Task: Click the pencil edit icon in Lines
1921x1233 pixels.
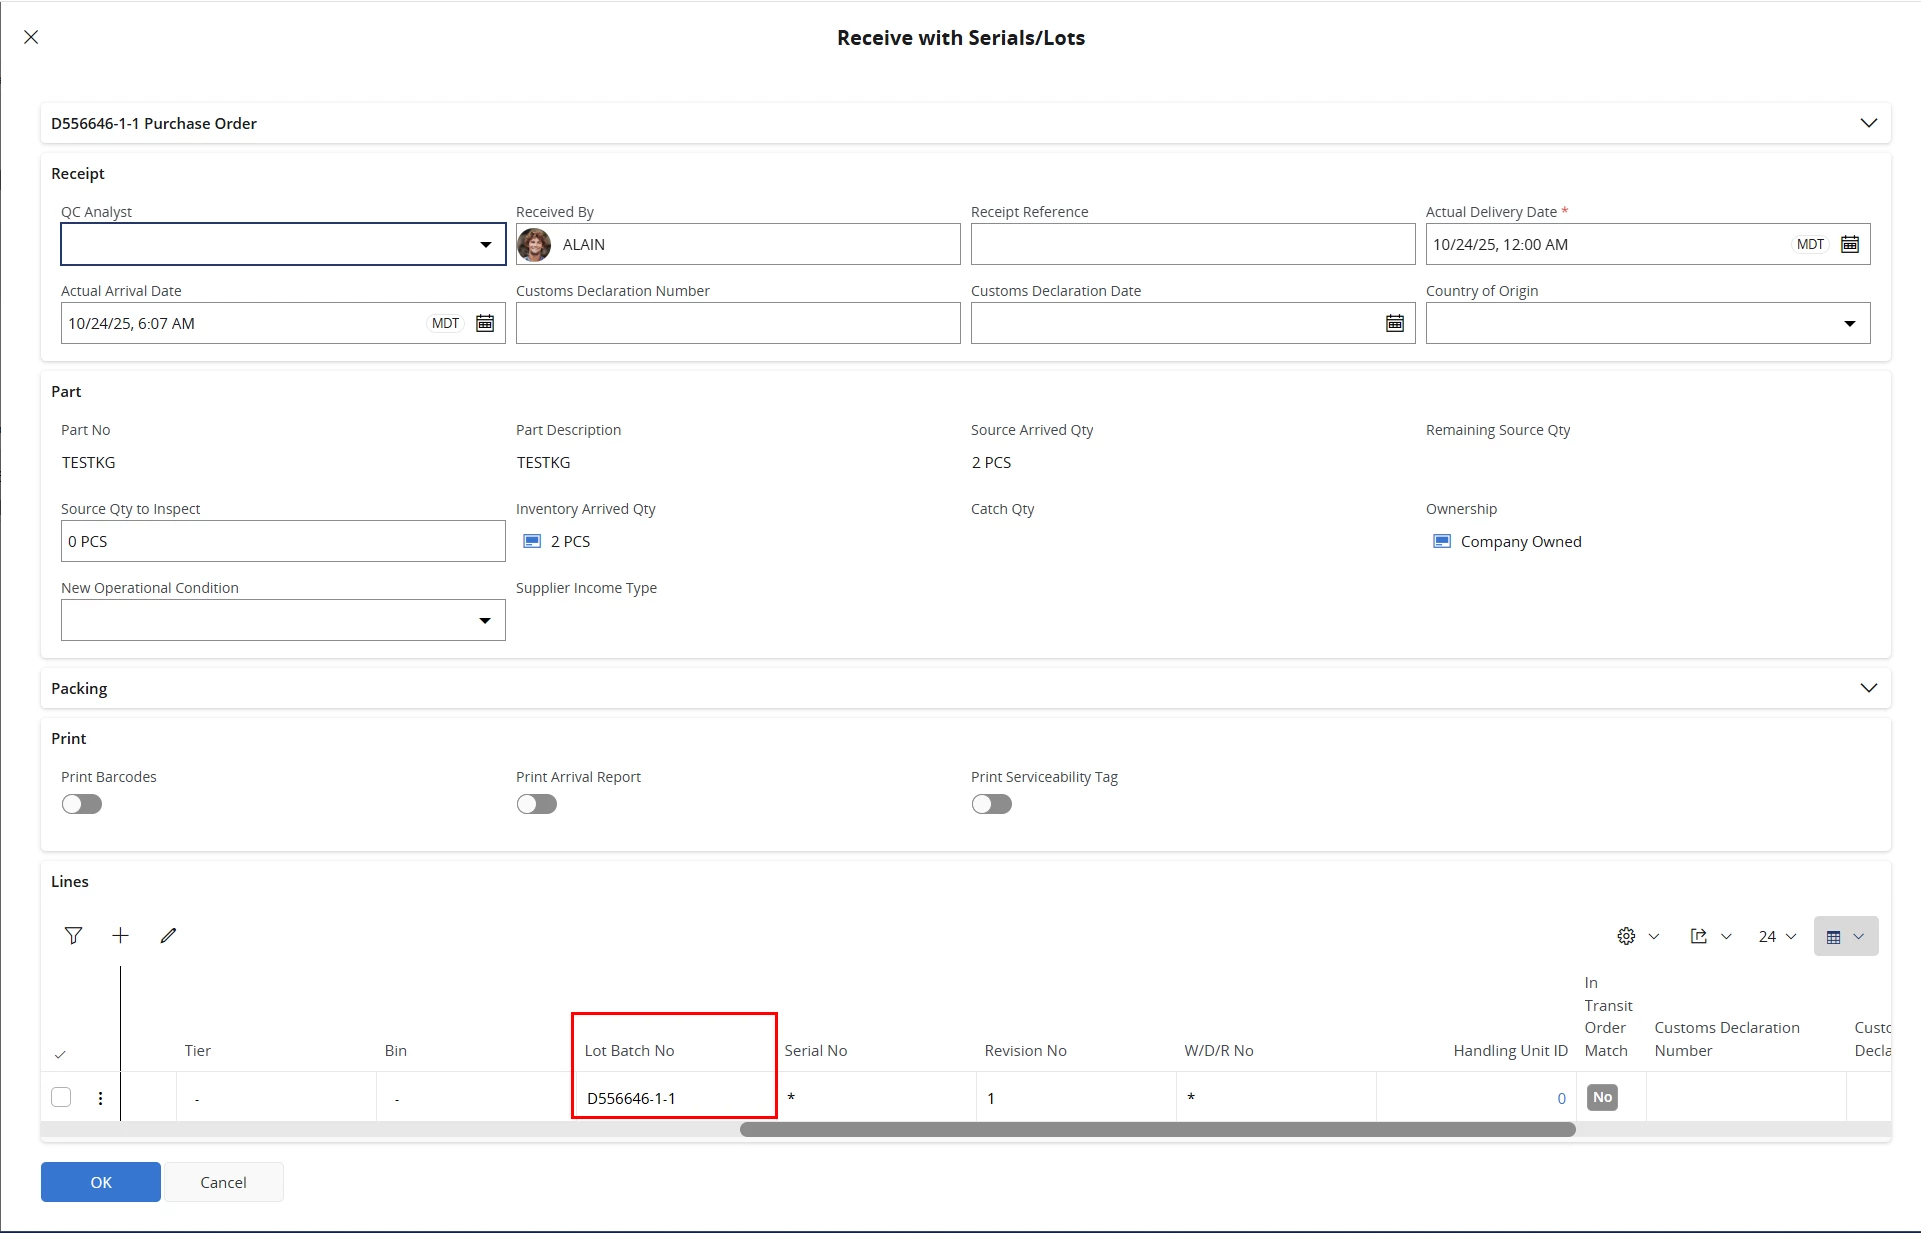Action: [168, 935]
